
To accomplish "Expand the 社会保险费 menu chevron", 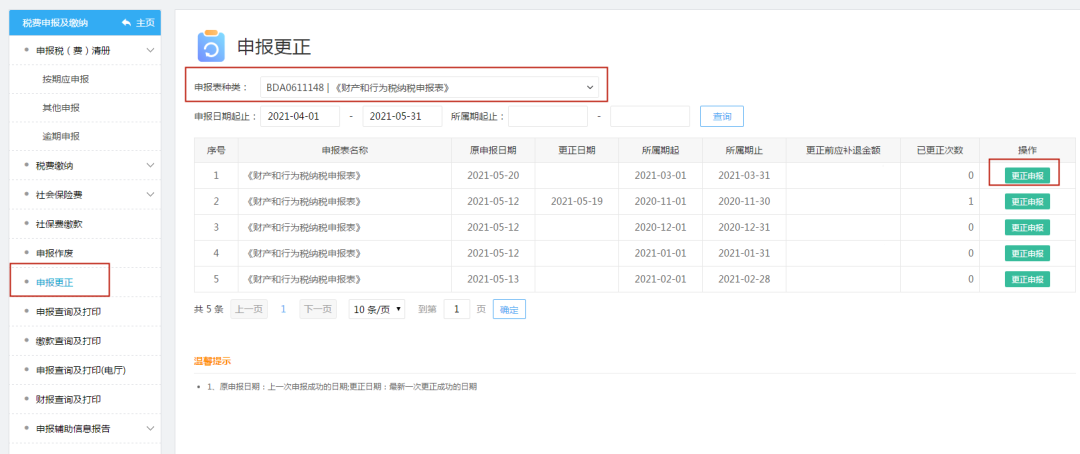I will (150, 195).
